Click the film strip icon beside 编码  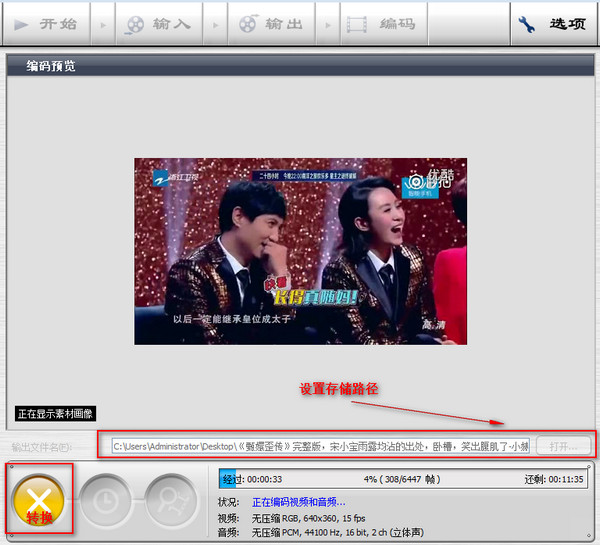tap(356, 25)
